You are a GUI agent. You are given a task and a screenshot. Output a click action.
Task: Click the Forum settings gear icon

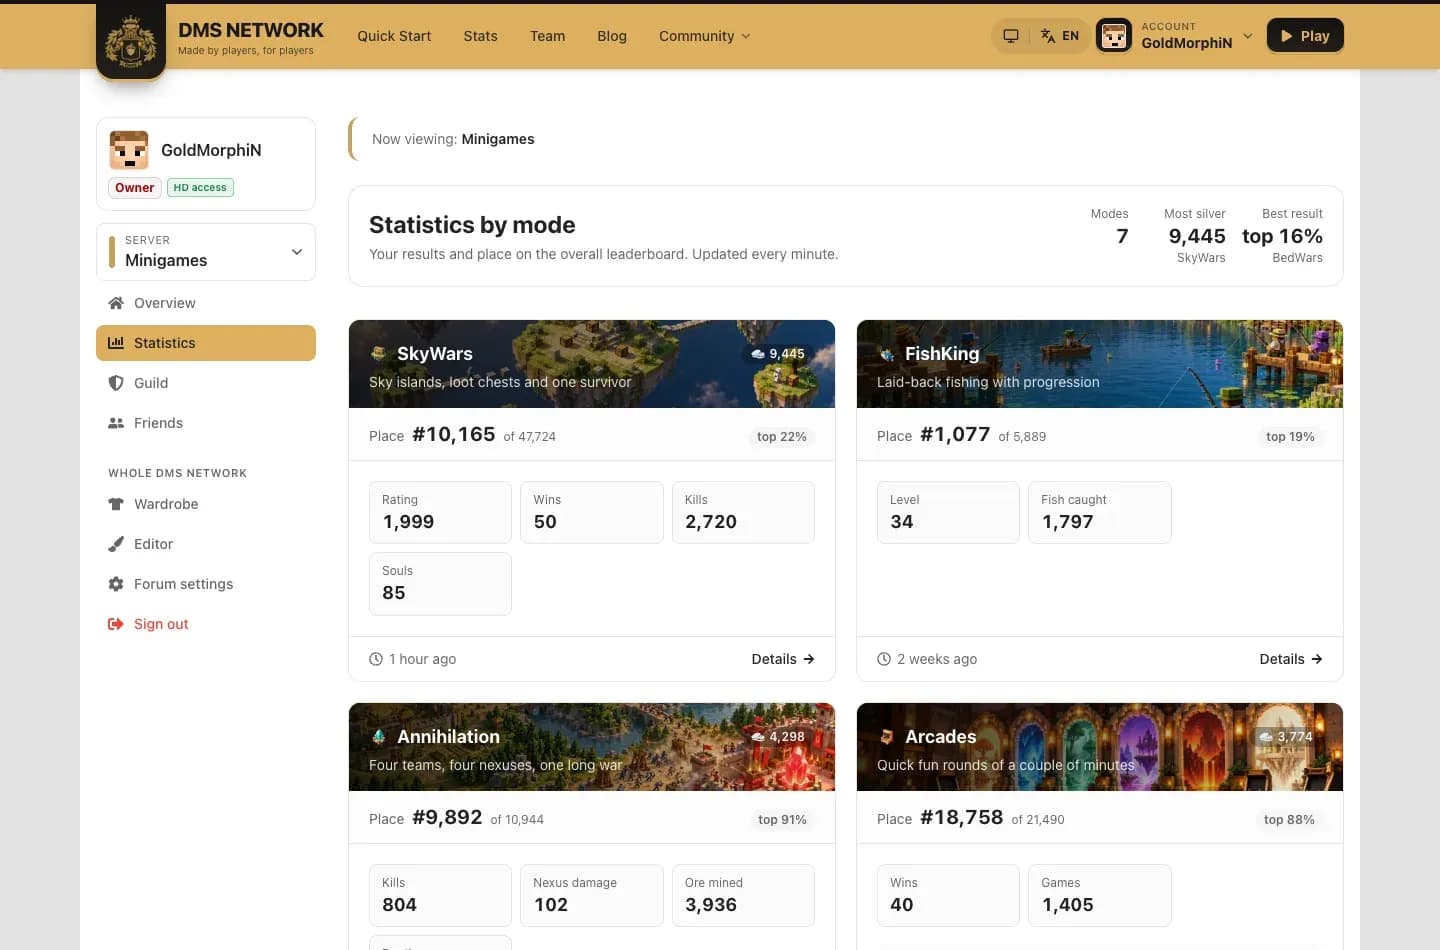click(x=116, y=584)
